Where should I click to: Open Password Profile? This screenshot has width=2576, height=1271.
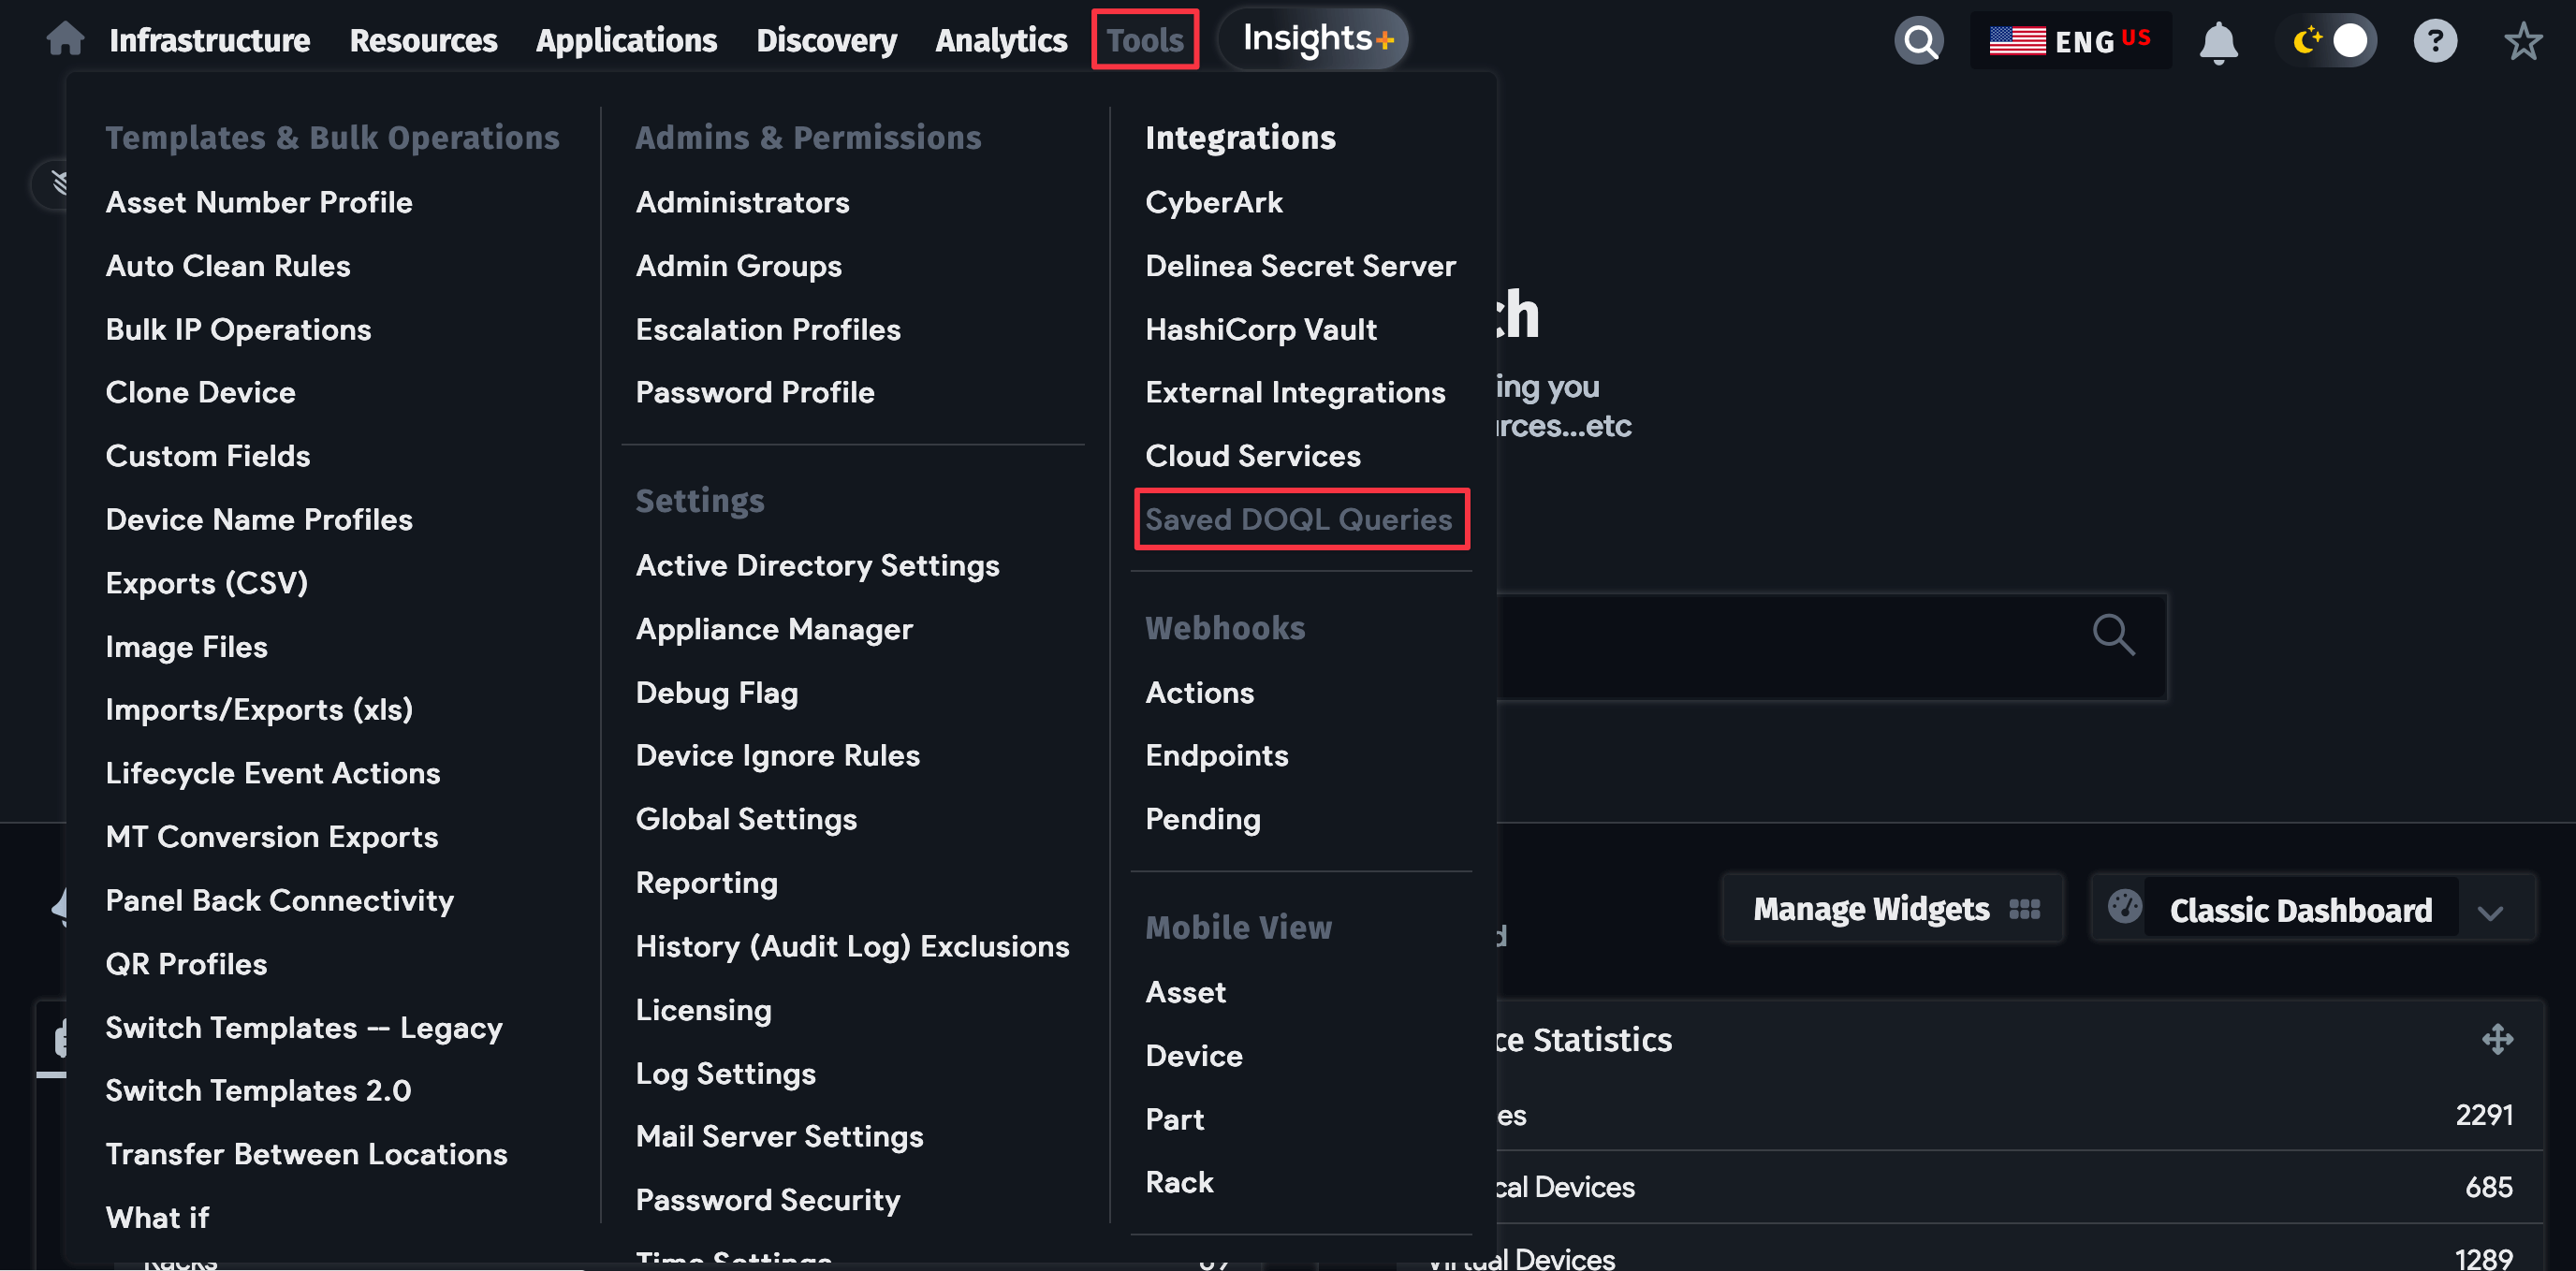pyautogui.click(x=755, y=392)
